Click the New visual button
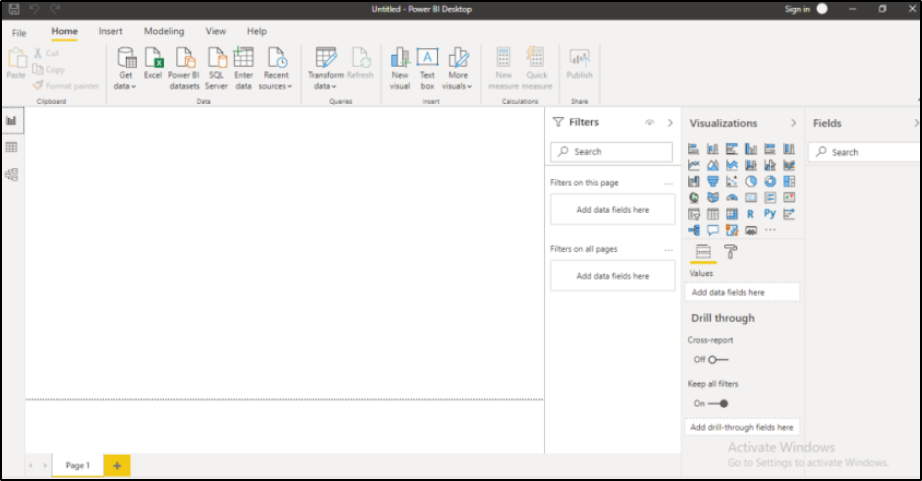922x481 pixels. [x=400, y=69]
